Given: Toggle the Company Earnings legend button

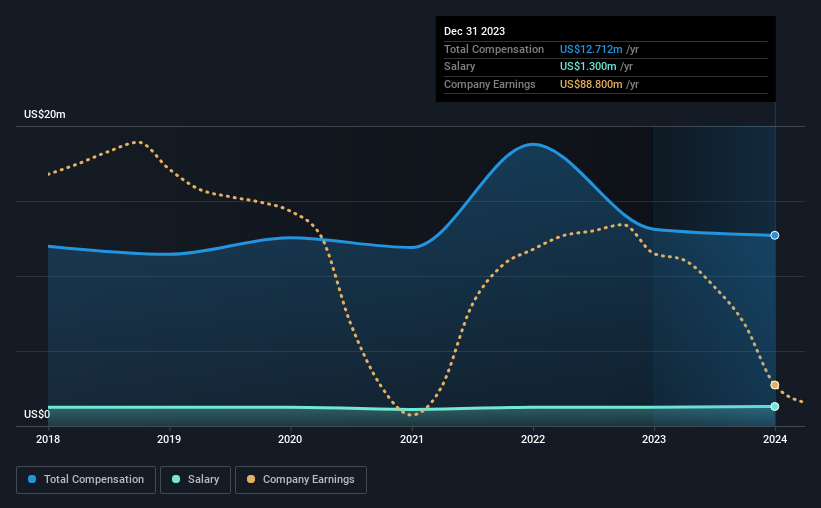Looking at the screenshot, I should click(301, 480).
